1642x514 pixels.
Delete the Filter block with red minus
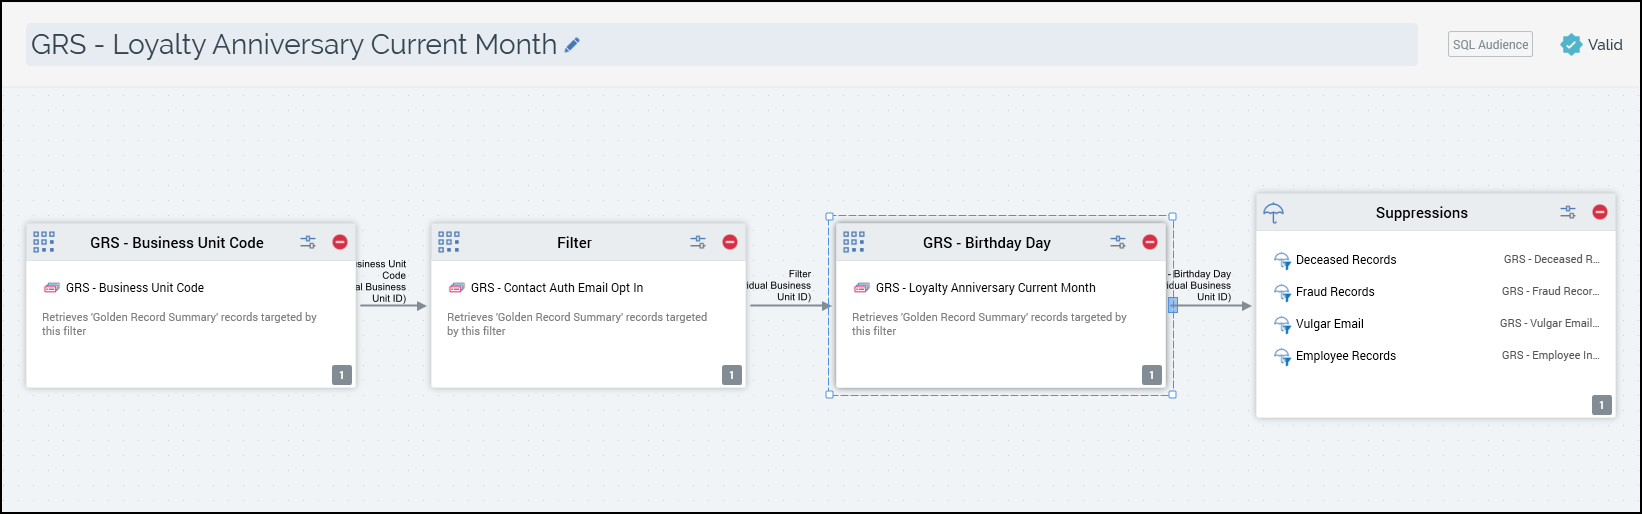coord(730,242)
